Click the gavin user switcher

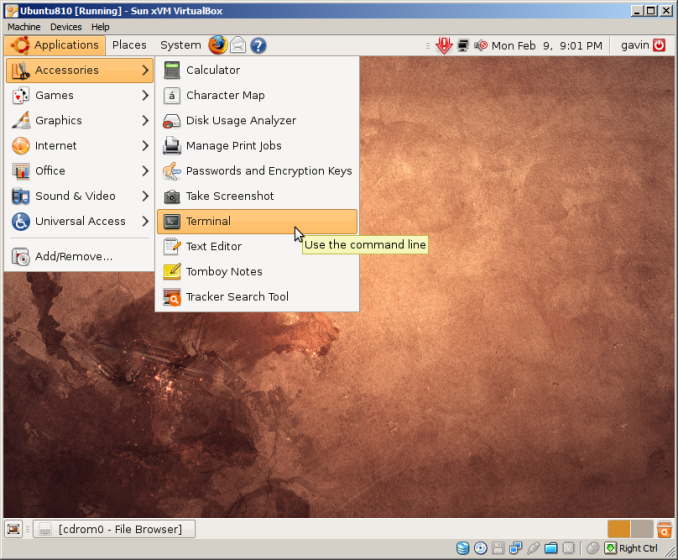click(635, 45)
